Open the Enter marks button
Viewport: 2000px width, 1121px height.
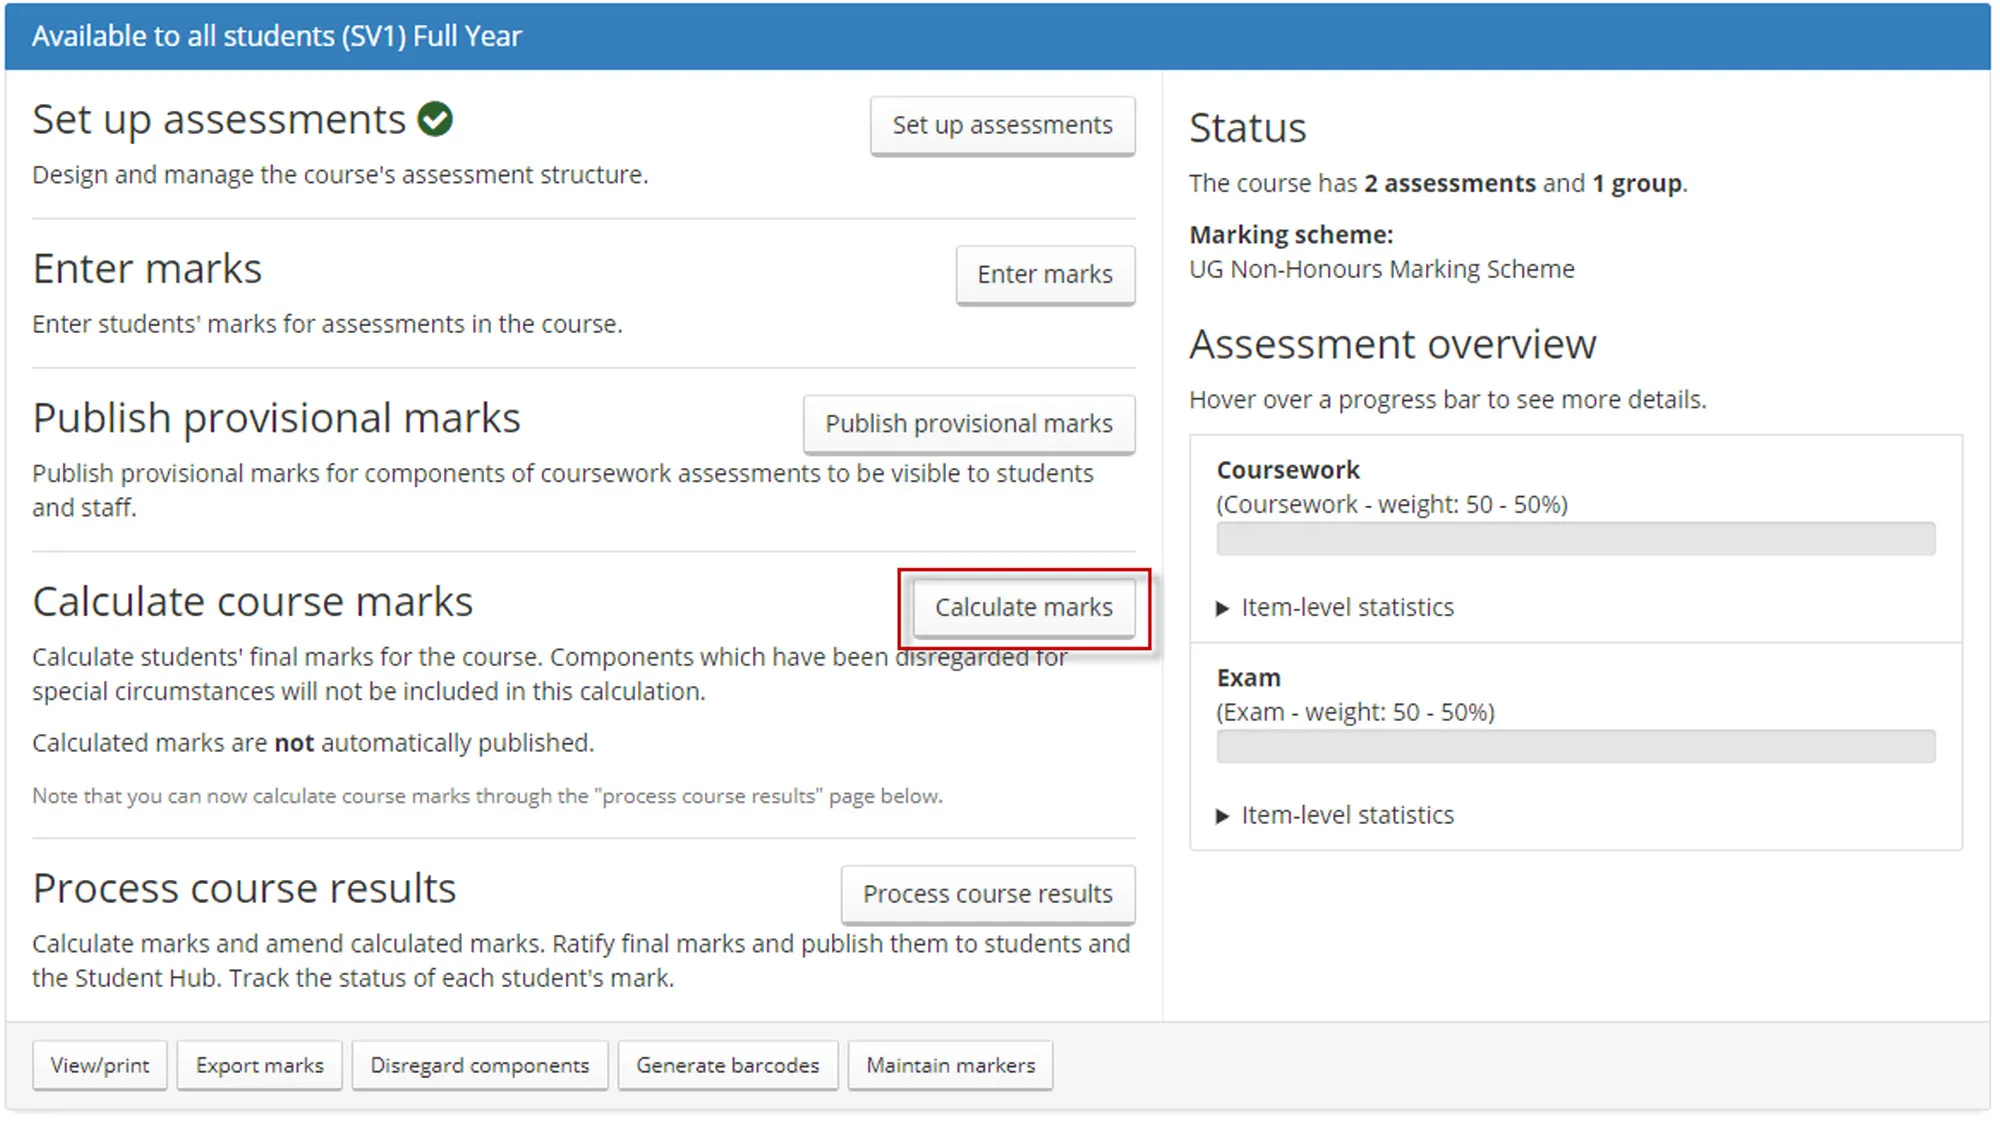tap(1044, 274)
